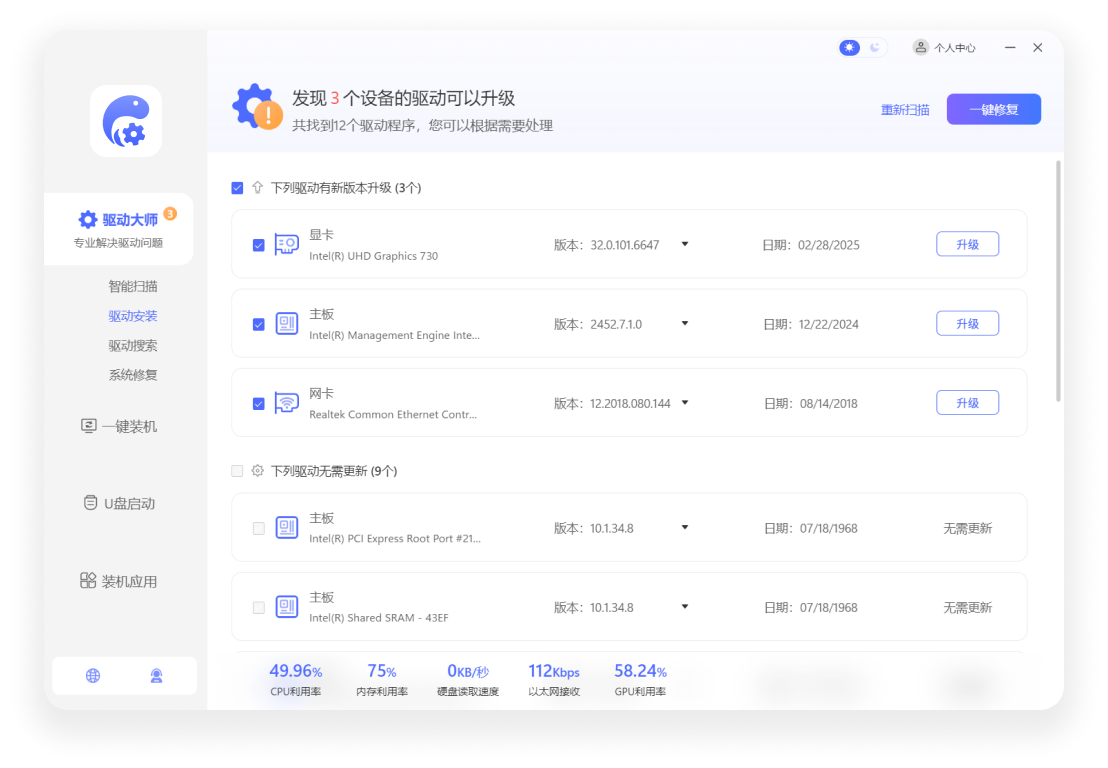The image size is (1108, 768).
Task: Open the 驱动大师 sidebar section
Action: [119, 229]
